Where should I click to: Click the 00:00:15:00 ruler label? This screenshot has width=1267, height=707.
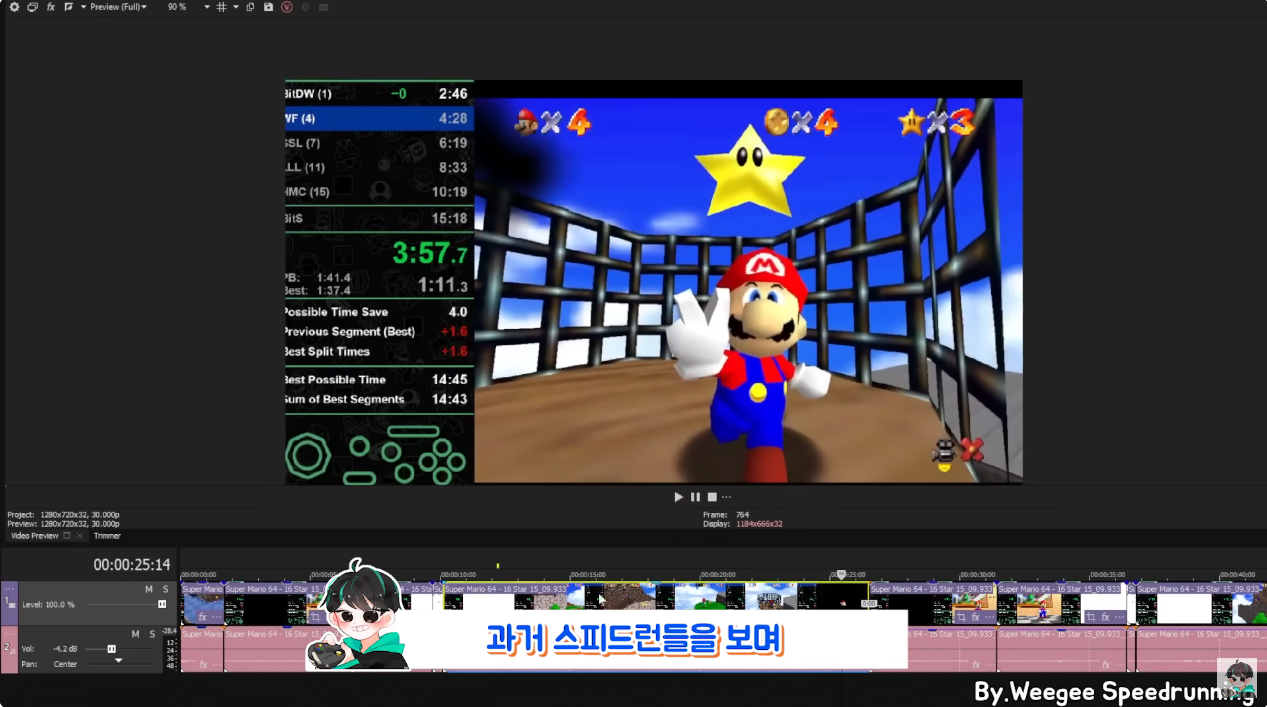[587, 575]
